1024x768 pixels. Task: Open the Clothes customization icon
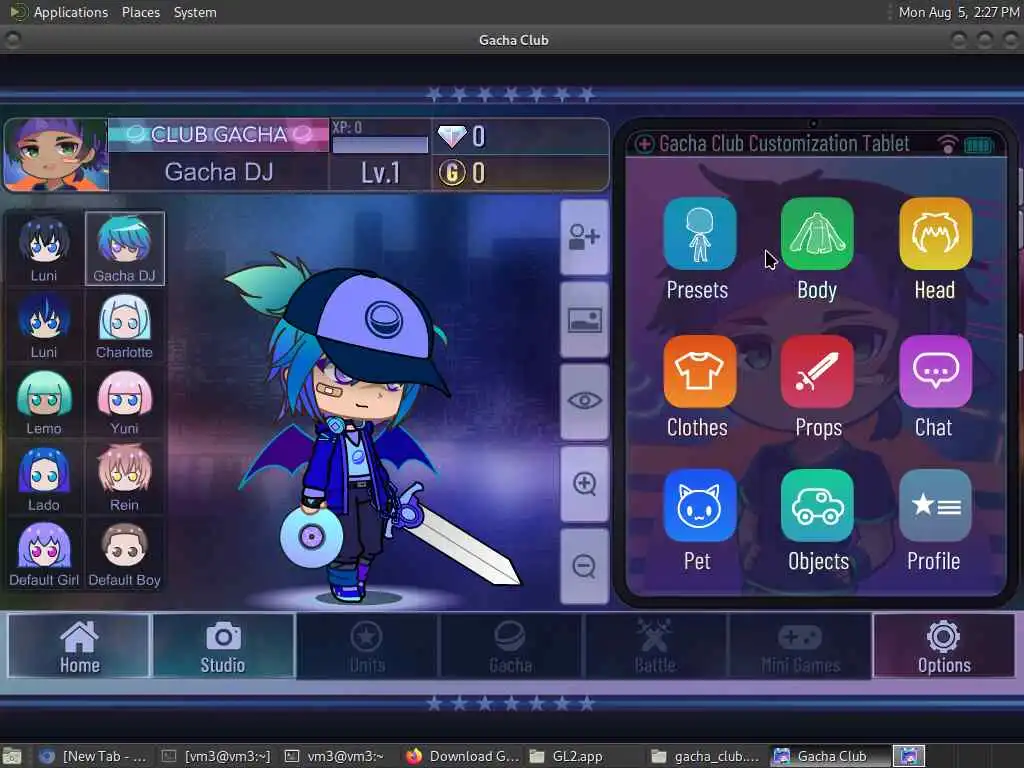click(699, 372)
